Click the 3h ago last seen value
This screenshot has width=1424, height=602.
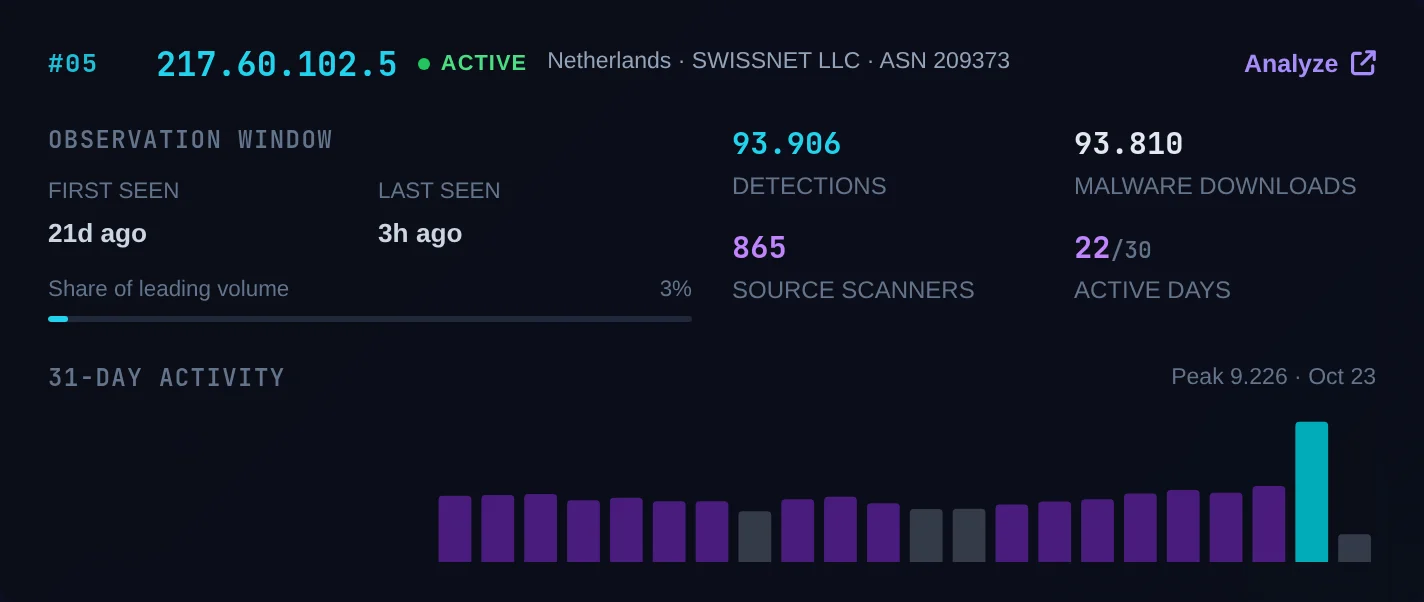tap(420, 233)
